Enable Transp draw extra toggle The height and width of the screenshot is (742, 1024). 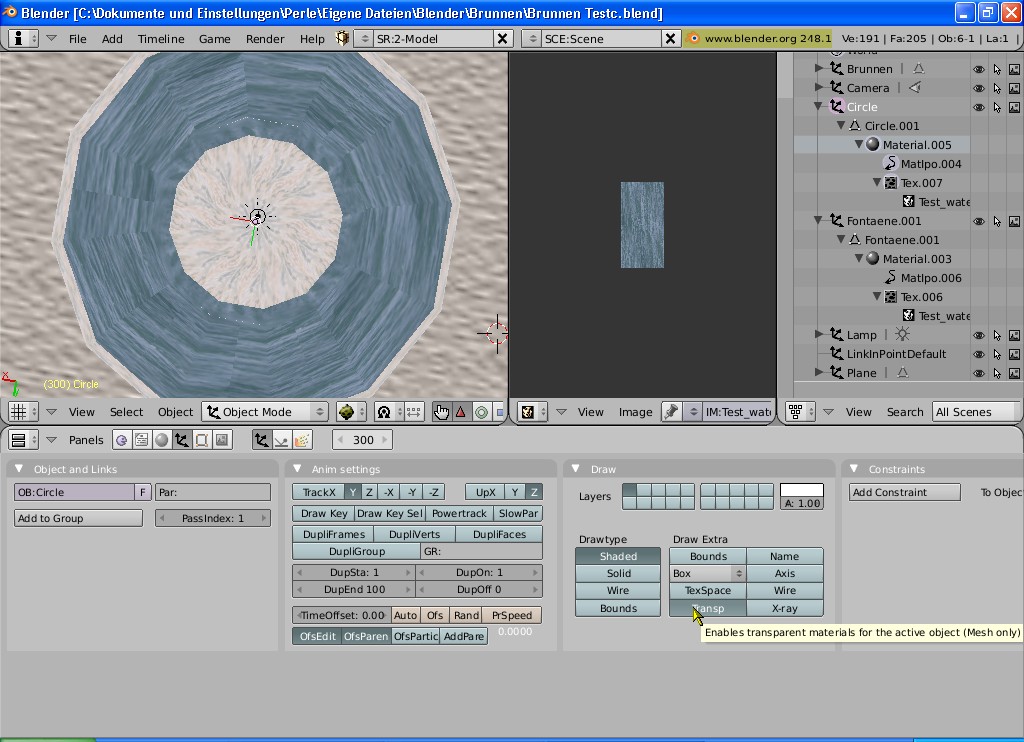coord(708,608)
